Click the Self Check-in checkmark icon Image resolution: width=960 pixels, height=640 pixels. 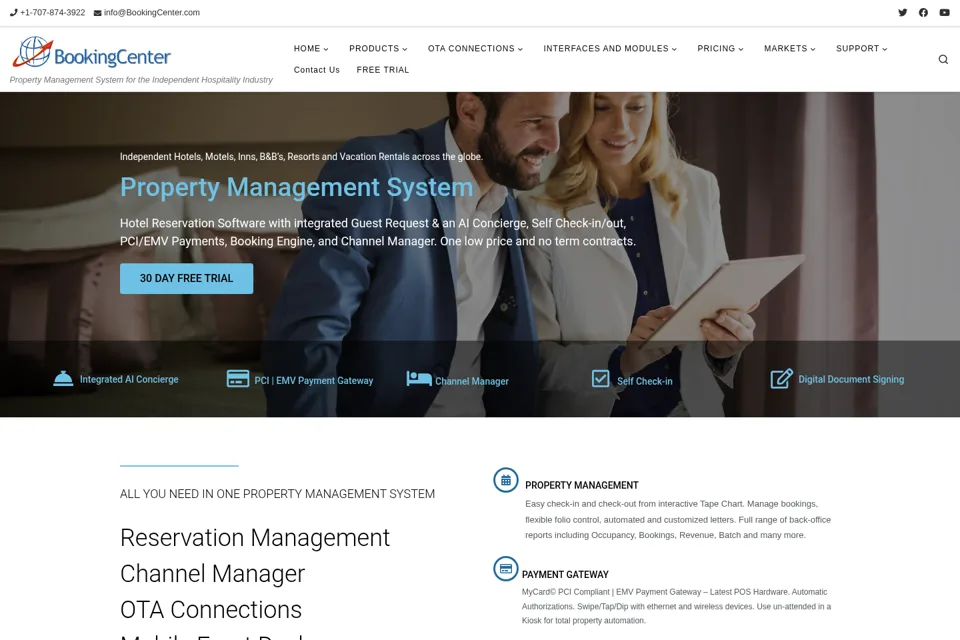[601, 379]
